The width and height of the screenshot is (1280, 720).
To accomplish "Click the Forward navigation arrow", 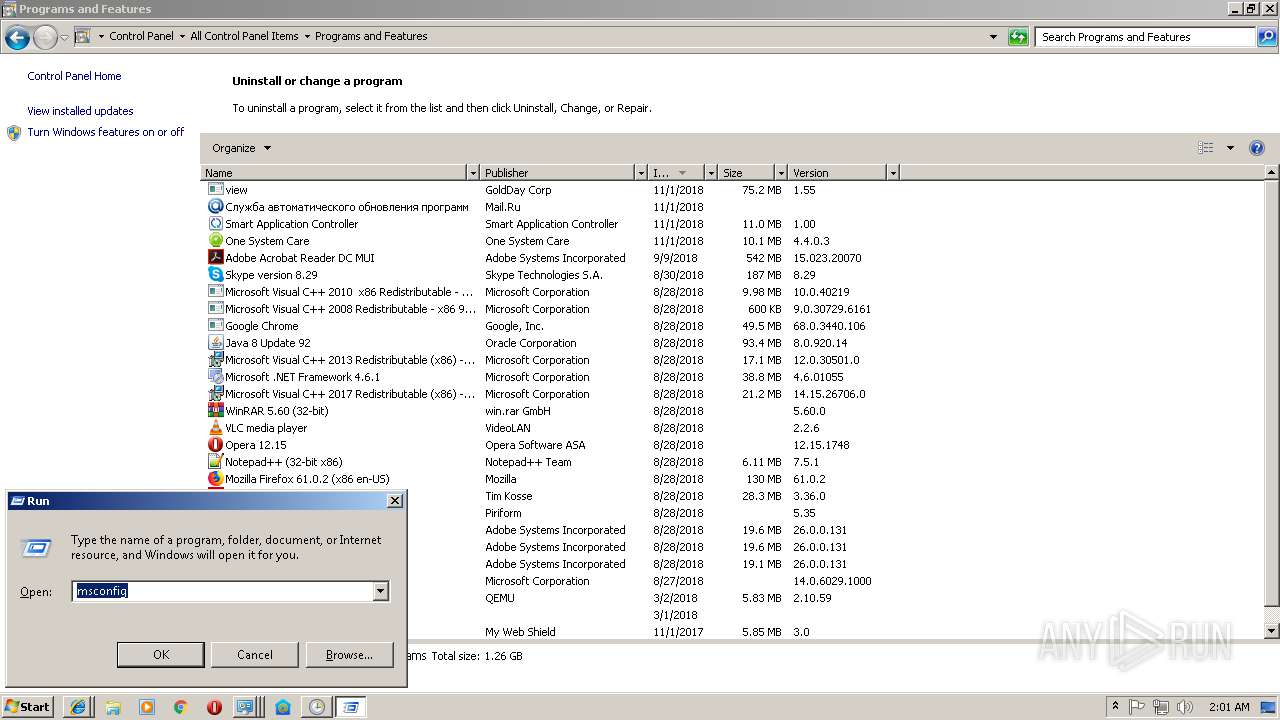I will pyautogui.click(x=45, y=37).
